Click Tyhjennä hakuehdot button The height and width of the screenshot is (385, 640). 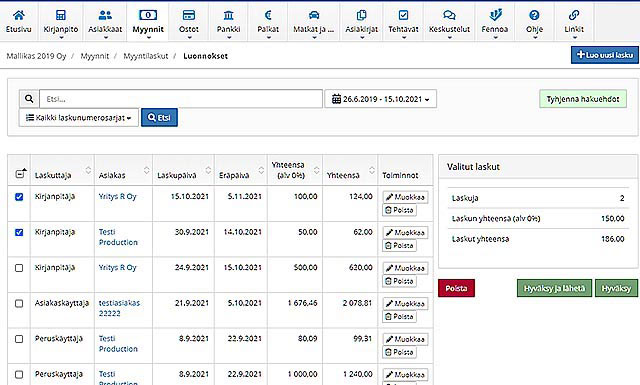point(583,99)
